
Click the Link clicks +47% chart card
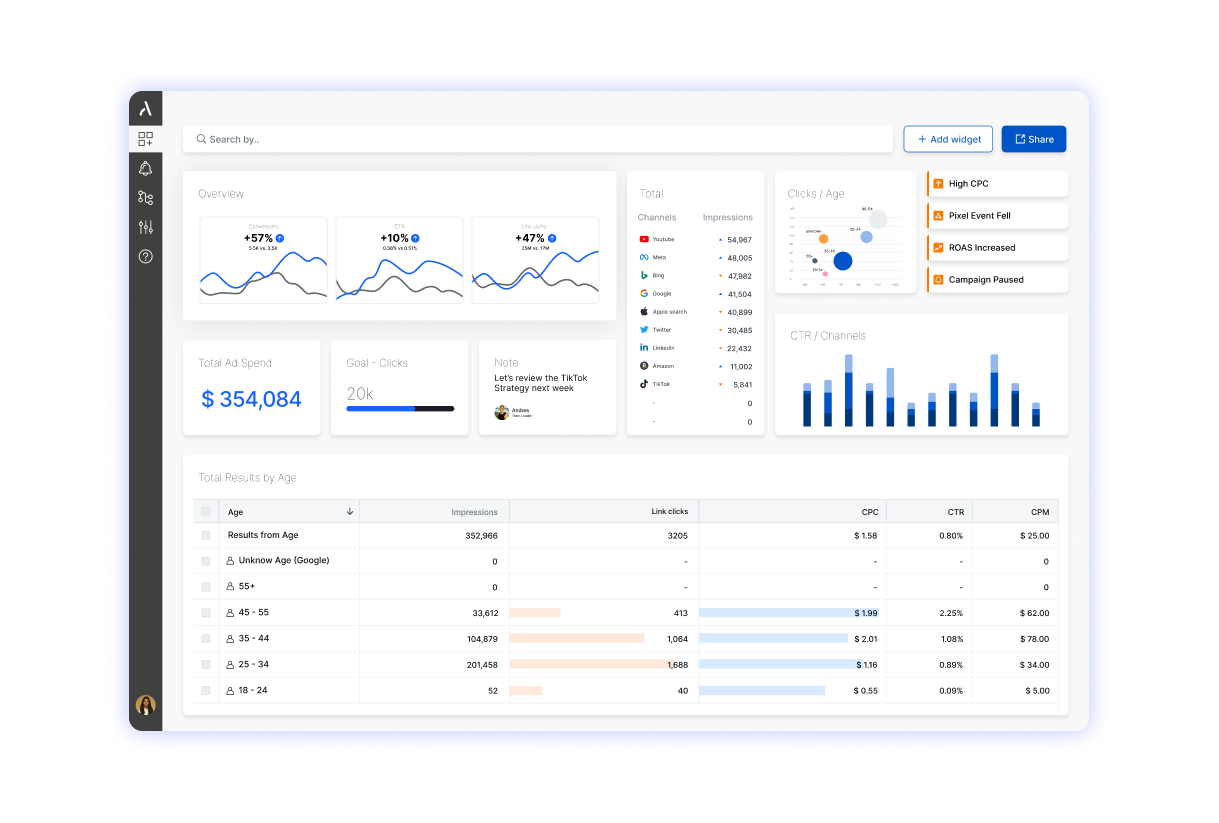point(535,260)
